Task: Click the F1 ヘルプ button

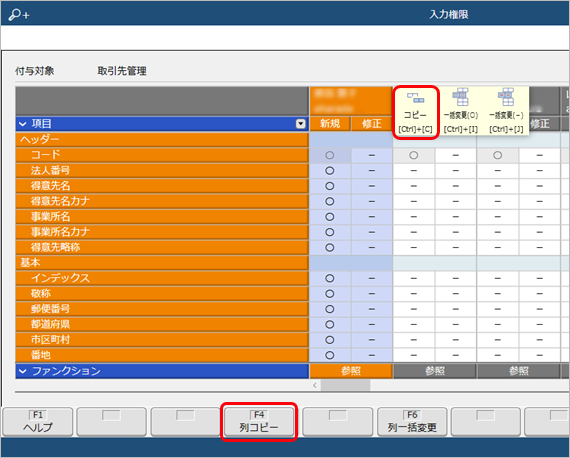Action: (x=38, y=422)
